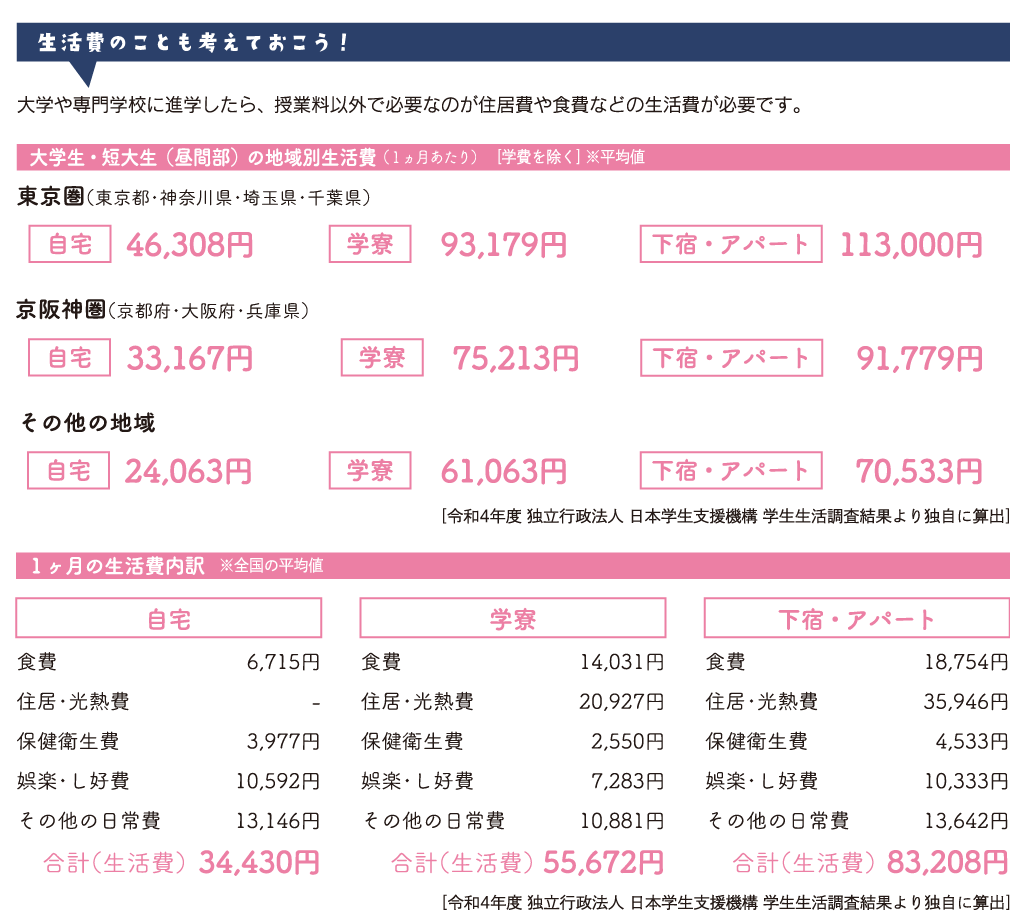Open the 学寮 column header in 生活費内訳
Screen dimensions: 1010x911
tap(512, 618)
